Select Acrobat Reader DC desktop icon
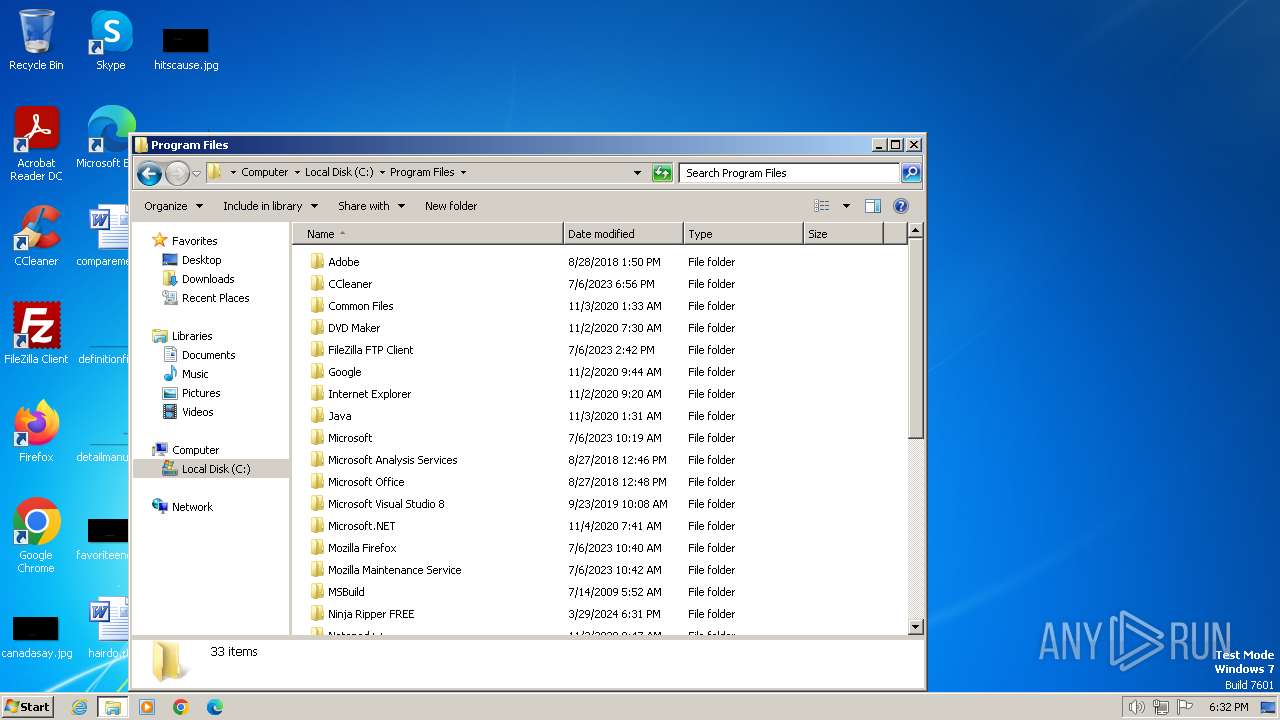This screenshot has width=1280, height=720. (36, 145)
